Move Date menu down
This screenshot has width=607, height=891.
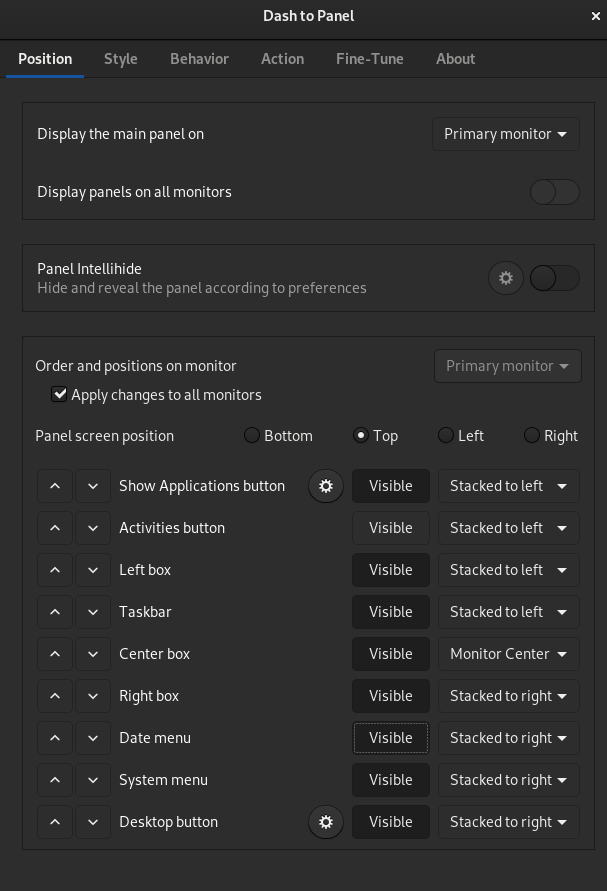[x=93, y=738]
